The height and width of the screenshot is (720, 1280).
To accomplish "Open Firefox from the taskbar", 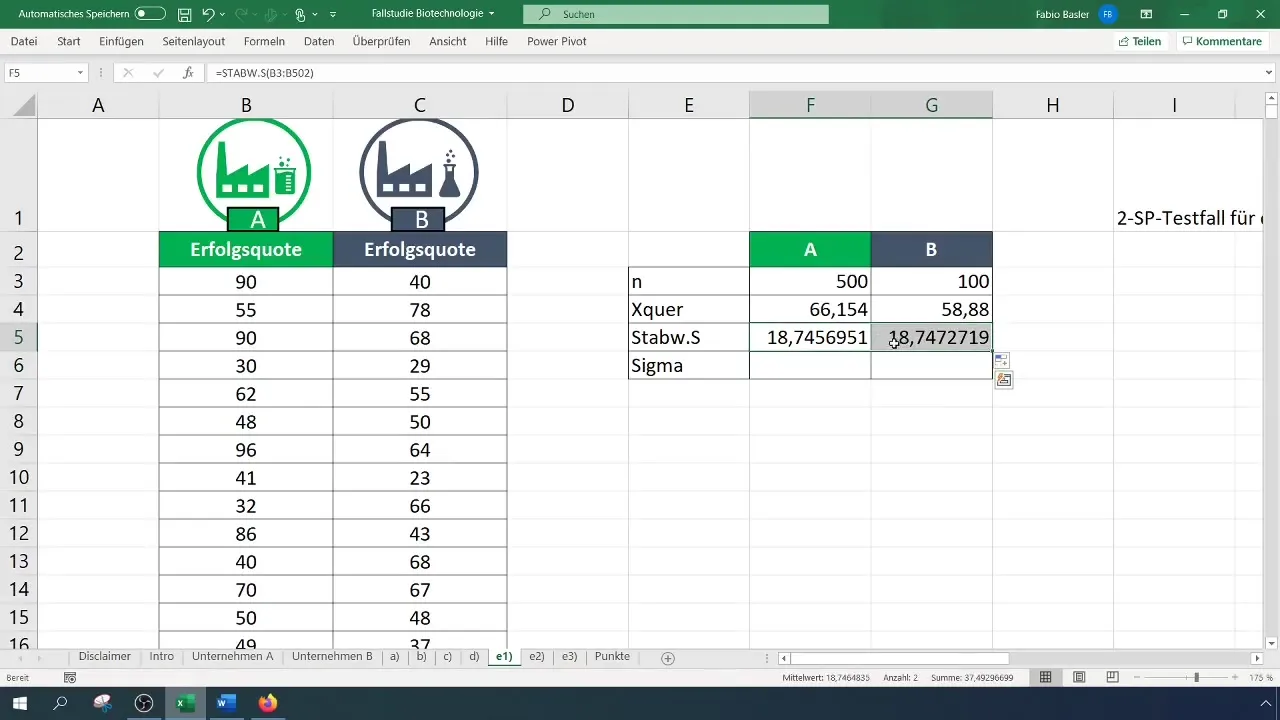I will pyautogui.click(x=267, y=703).
